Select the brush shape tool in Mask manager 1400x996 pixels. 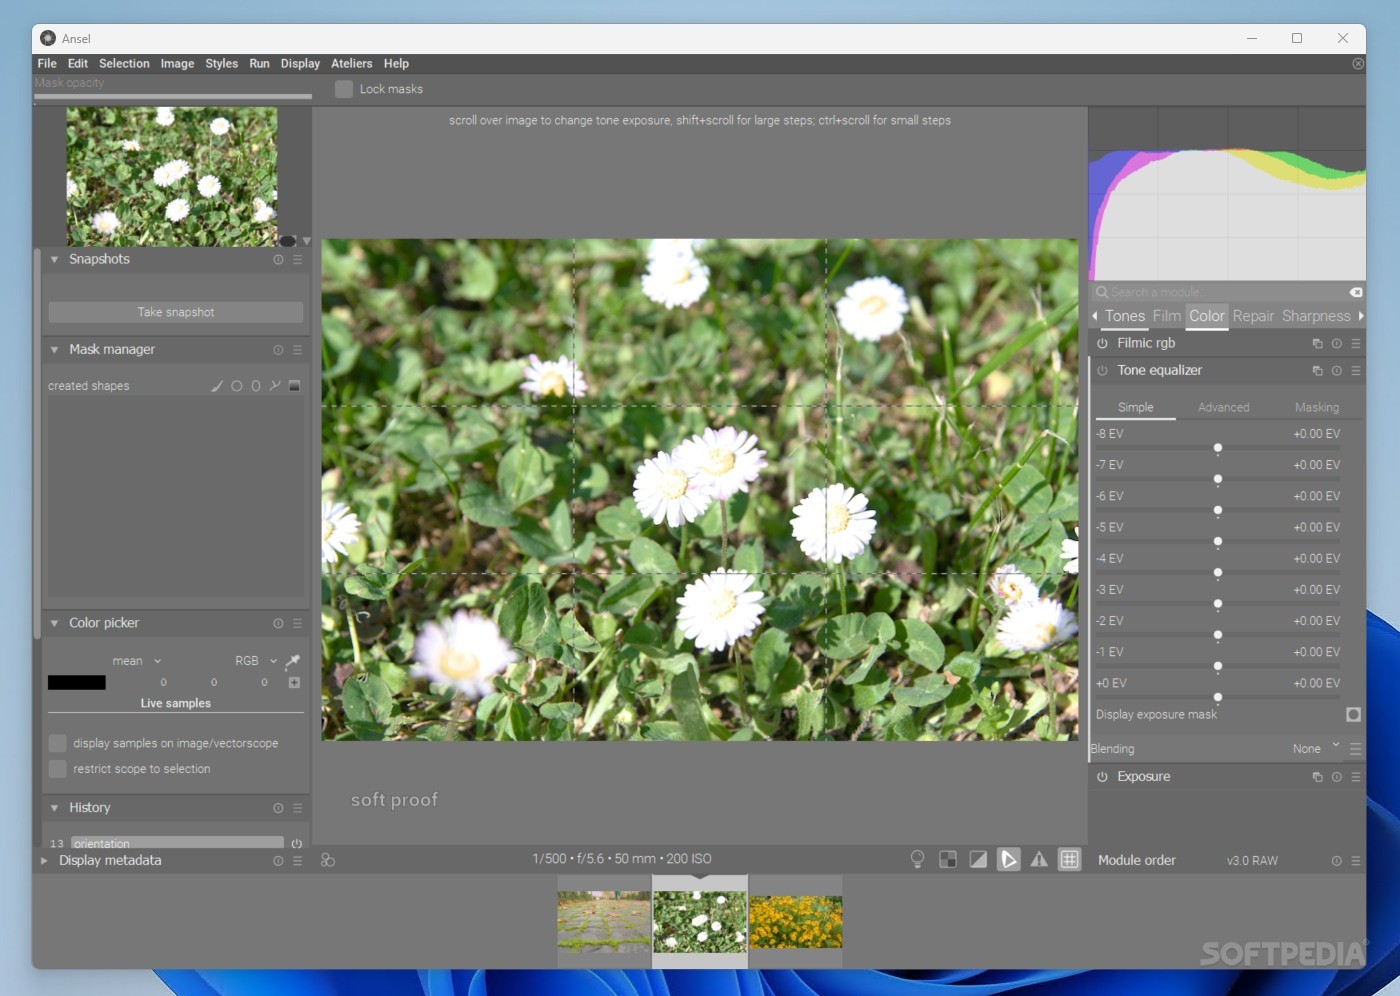[217, 386]
